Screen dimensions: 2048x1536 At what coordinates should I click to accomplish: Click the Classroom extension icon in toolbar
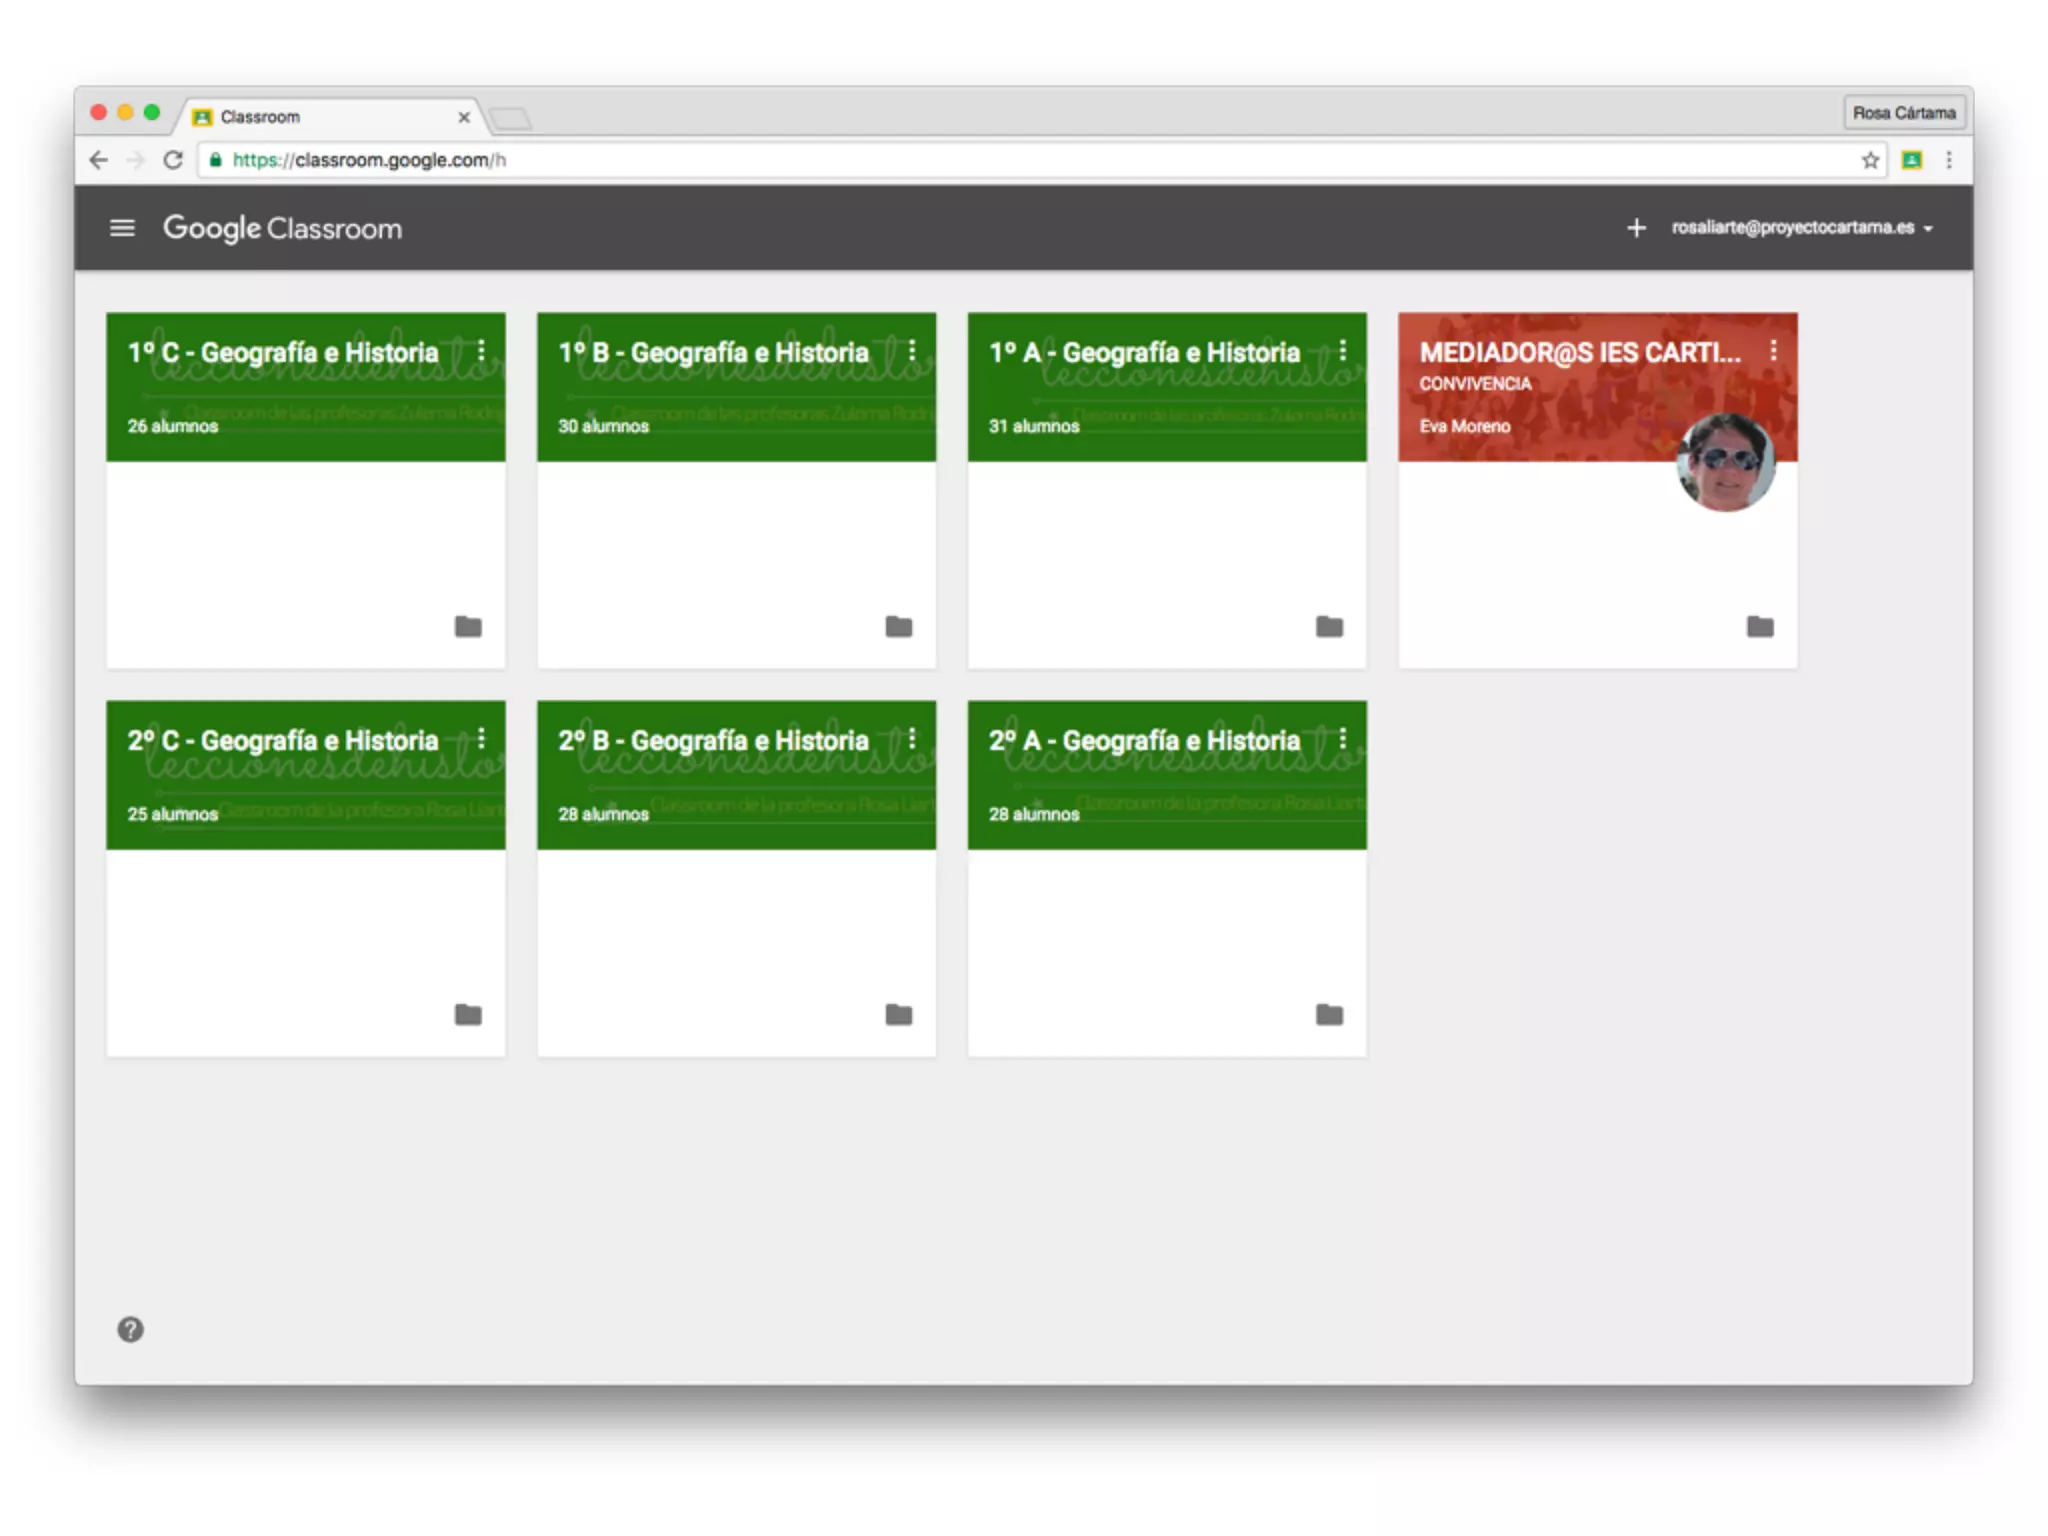pos(1911,160)
